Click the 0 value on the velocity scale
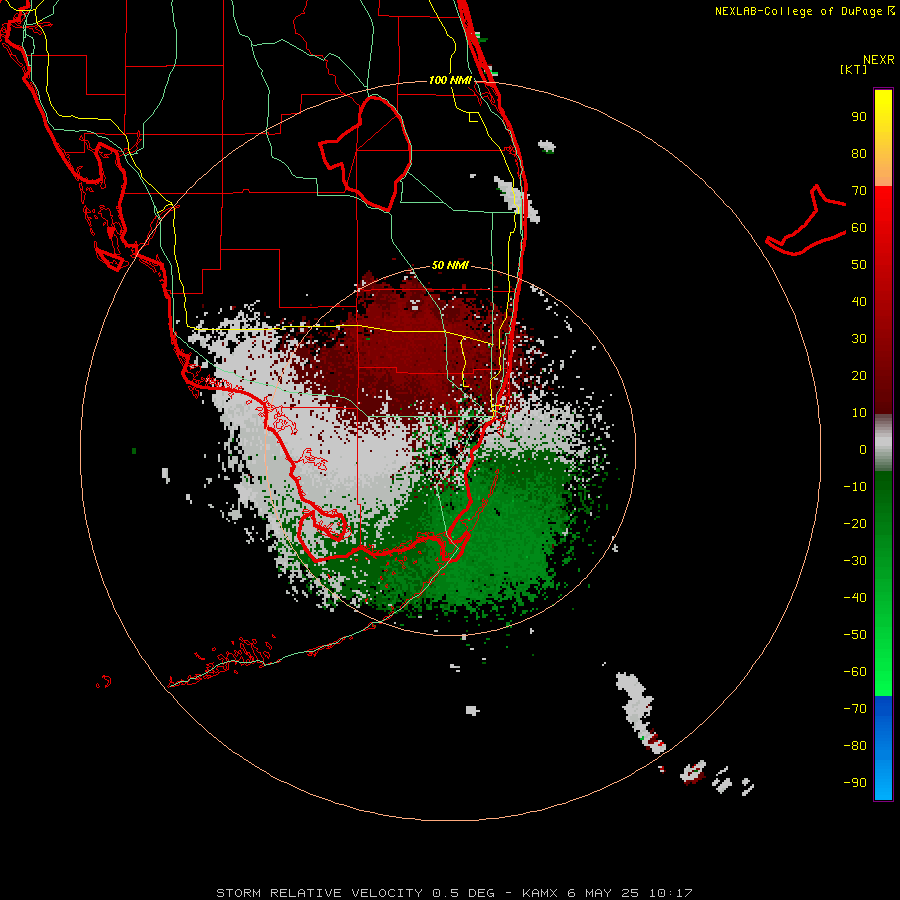 click(863, 449)
